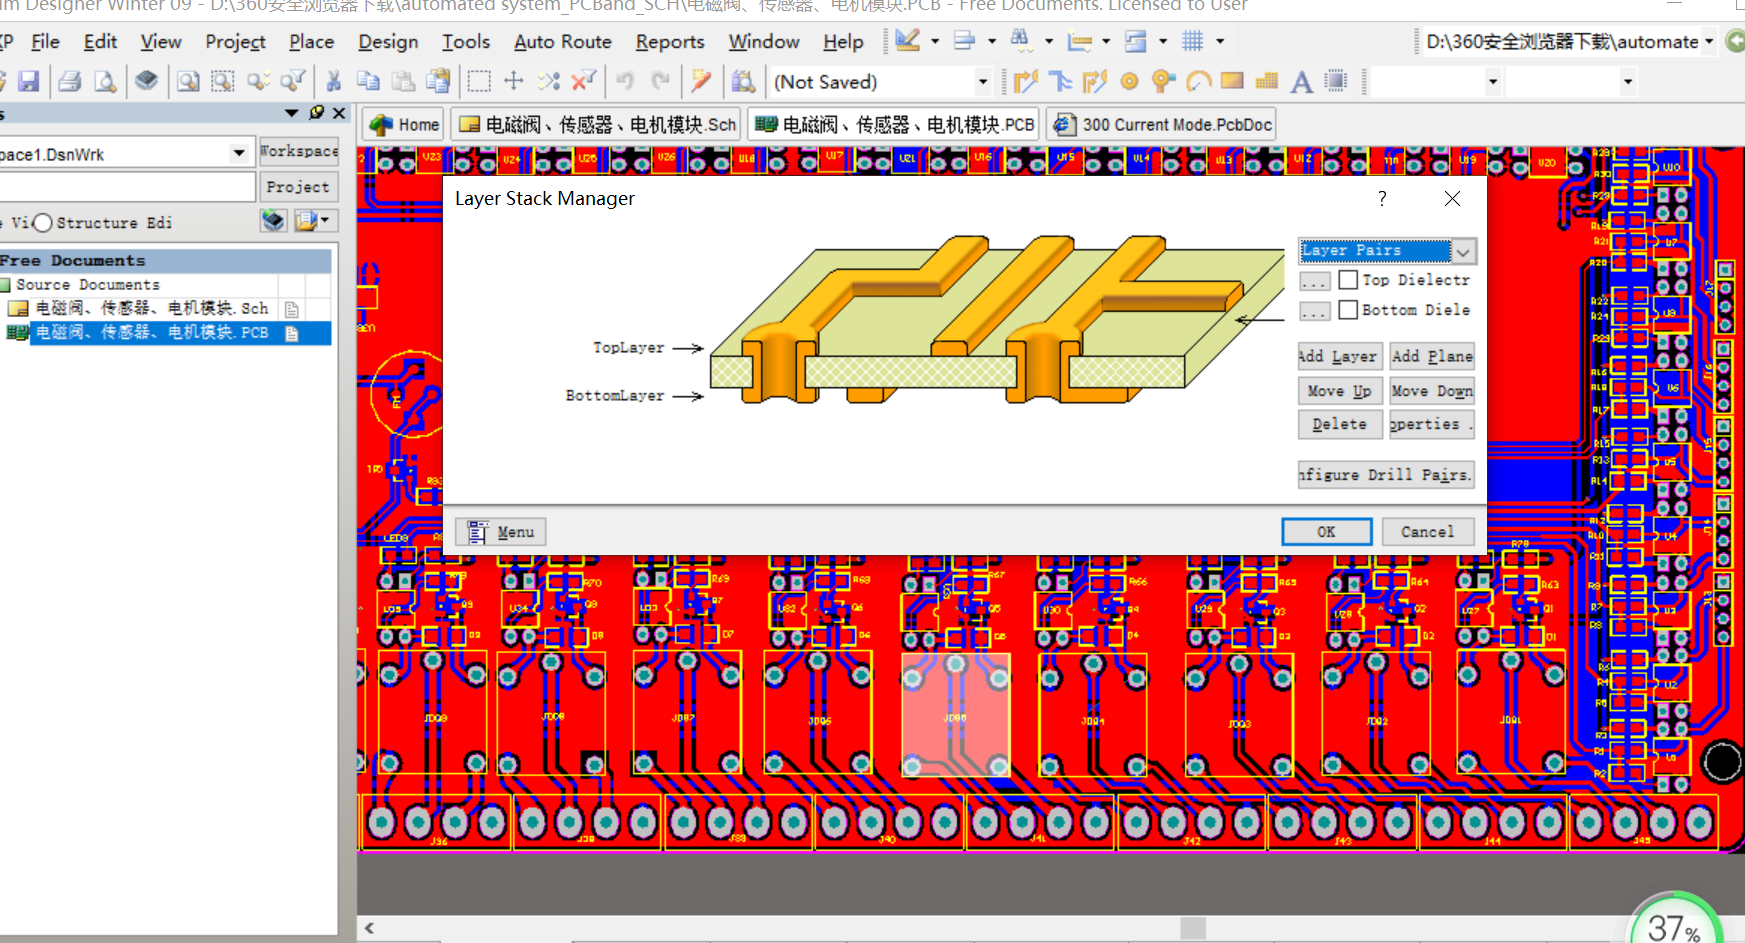1745x943 pixels.
Task: Click the Add Layer button
Action: coord(1340,356)
